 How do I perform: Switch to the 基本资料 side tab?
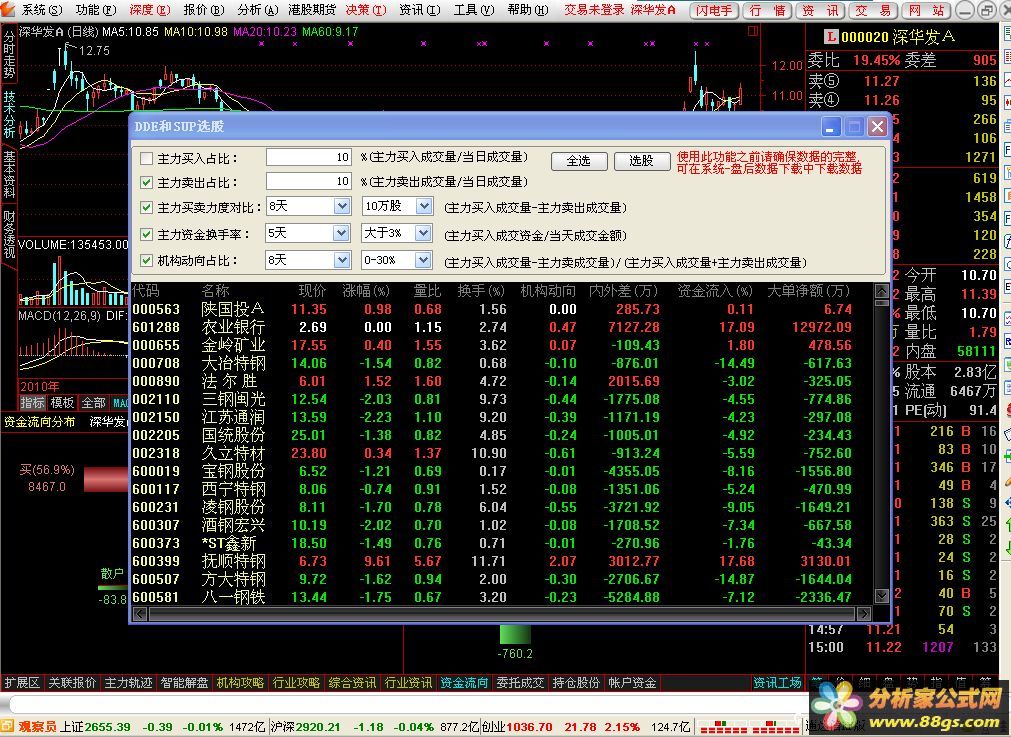coord(9,174)
